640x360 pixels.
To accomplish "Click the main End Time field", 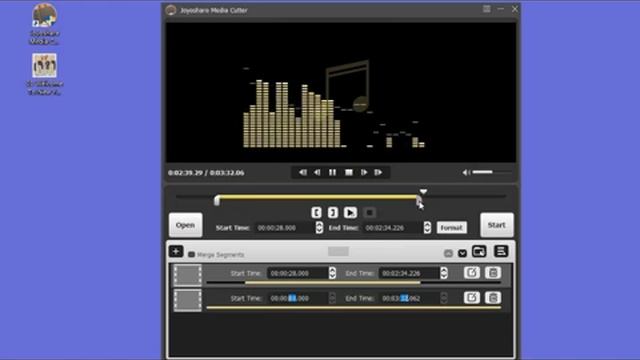I will tap(393, 228).
